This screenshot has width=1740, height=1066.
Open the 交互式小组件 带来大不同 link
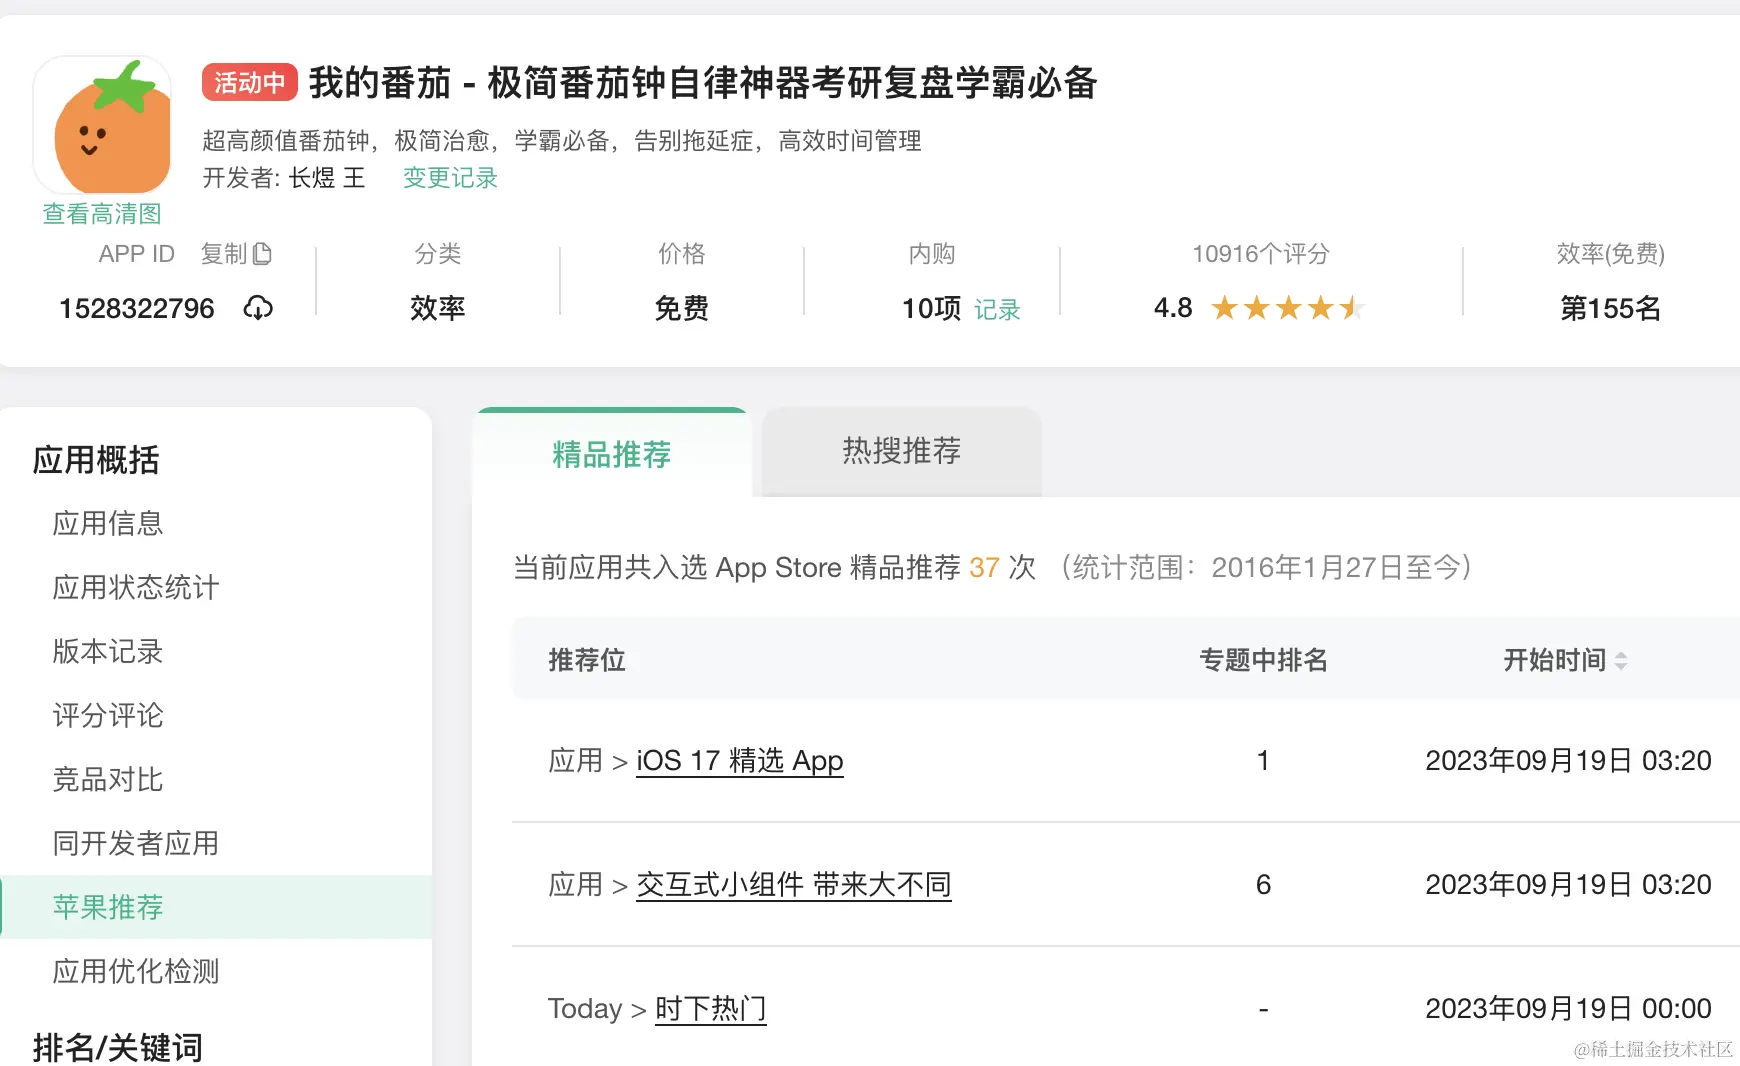coord(794,885)
